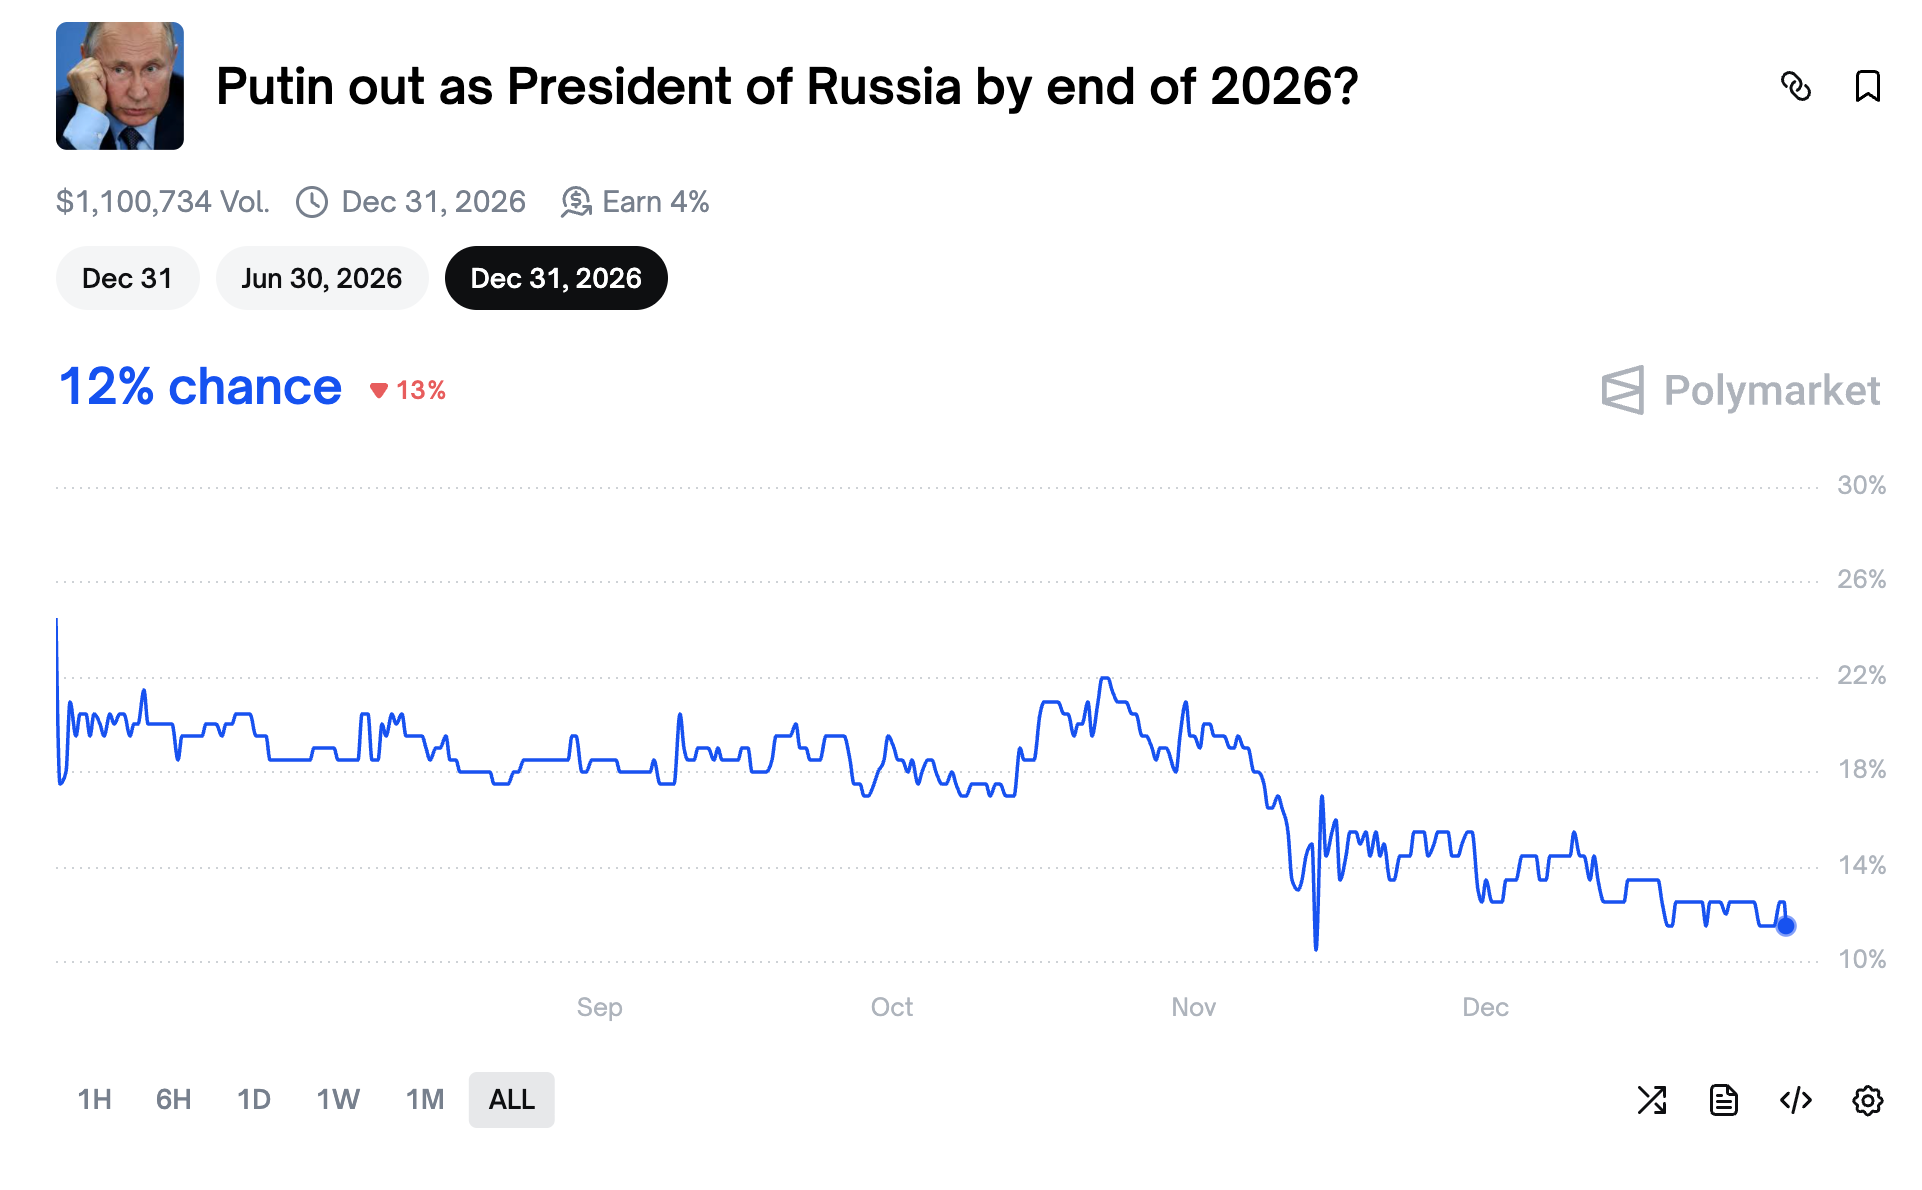Click the clock icon by end date
The image size is (1922, 1190).
click(x=312, y=202)
